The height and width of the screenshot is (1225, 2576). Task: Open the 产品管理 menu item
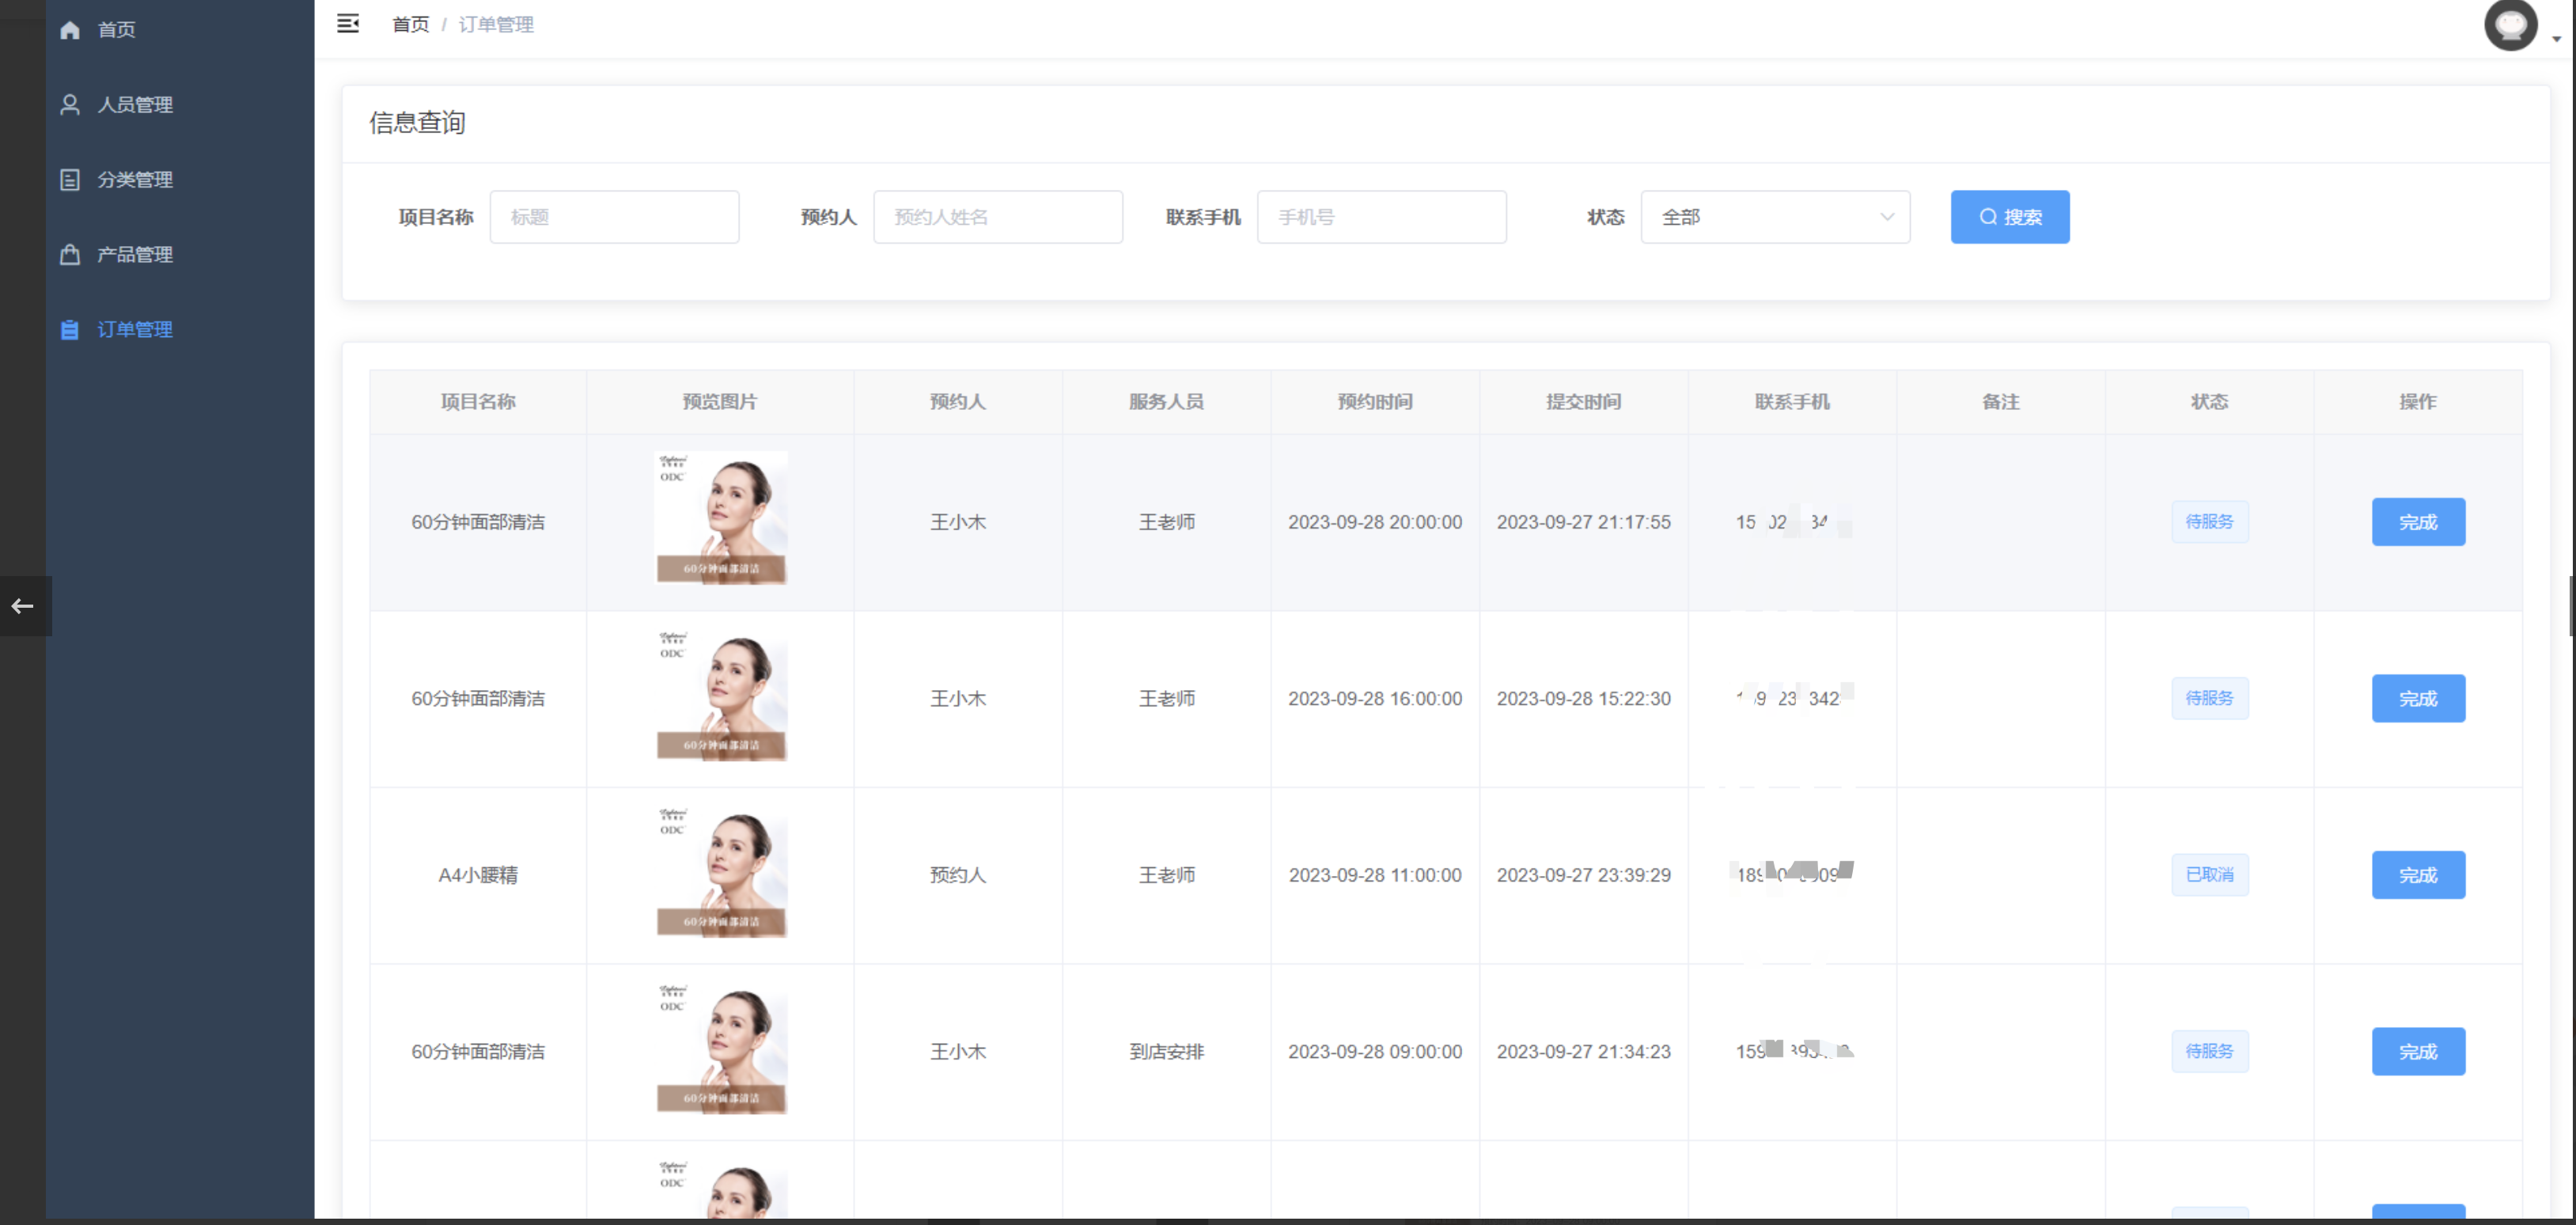point(135,255)
